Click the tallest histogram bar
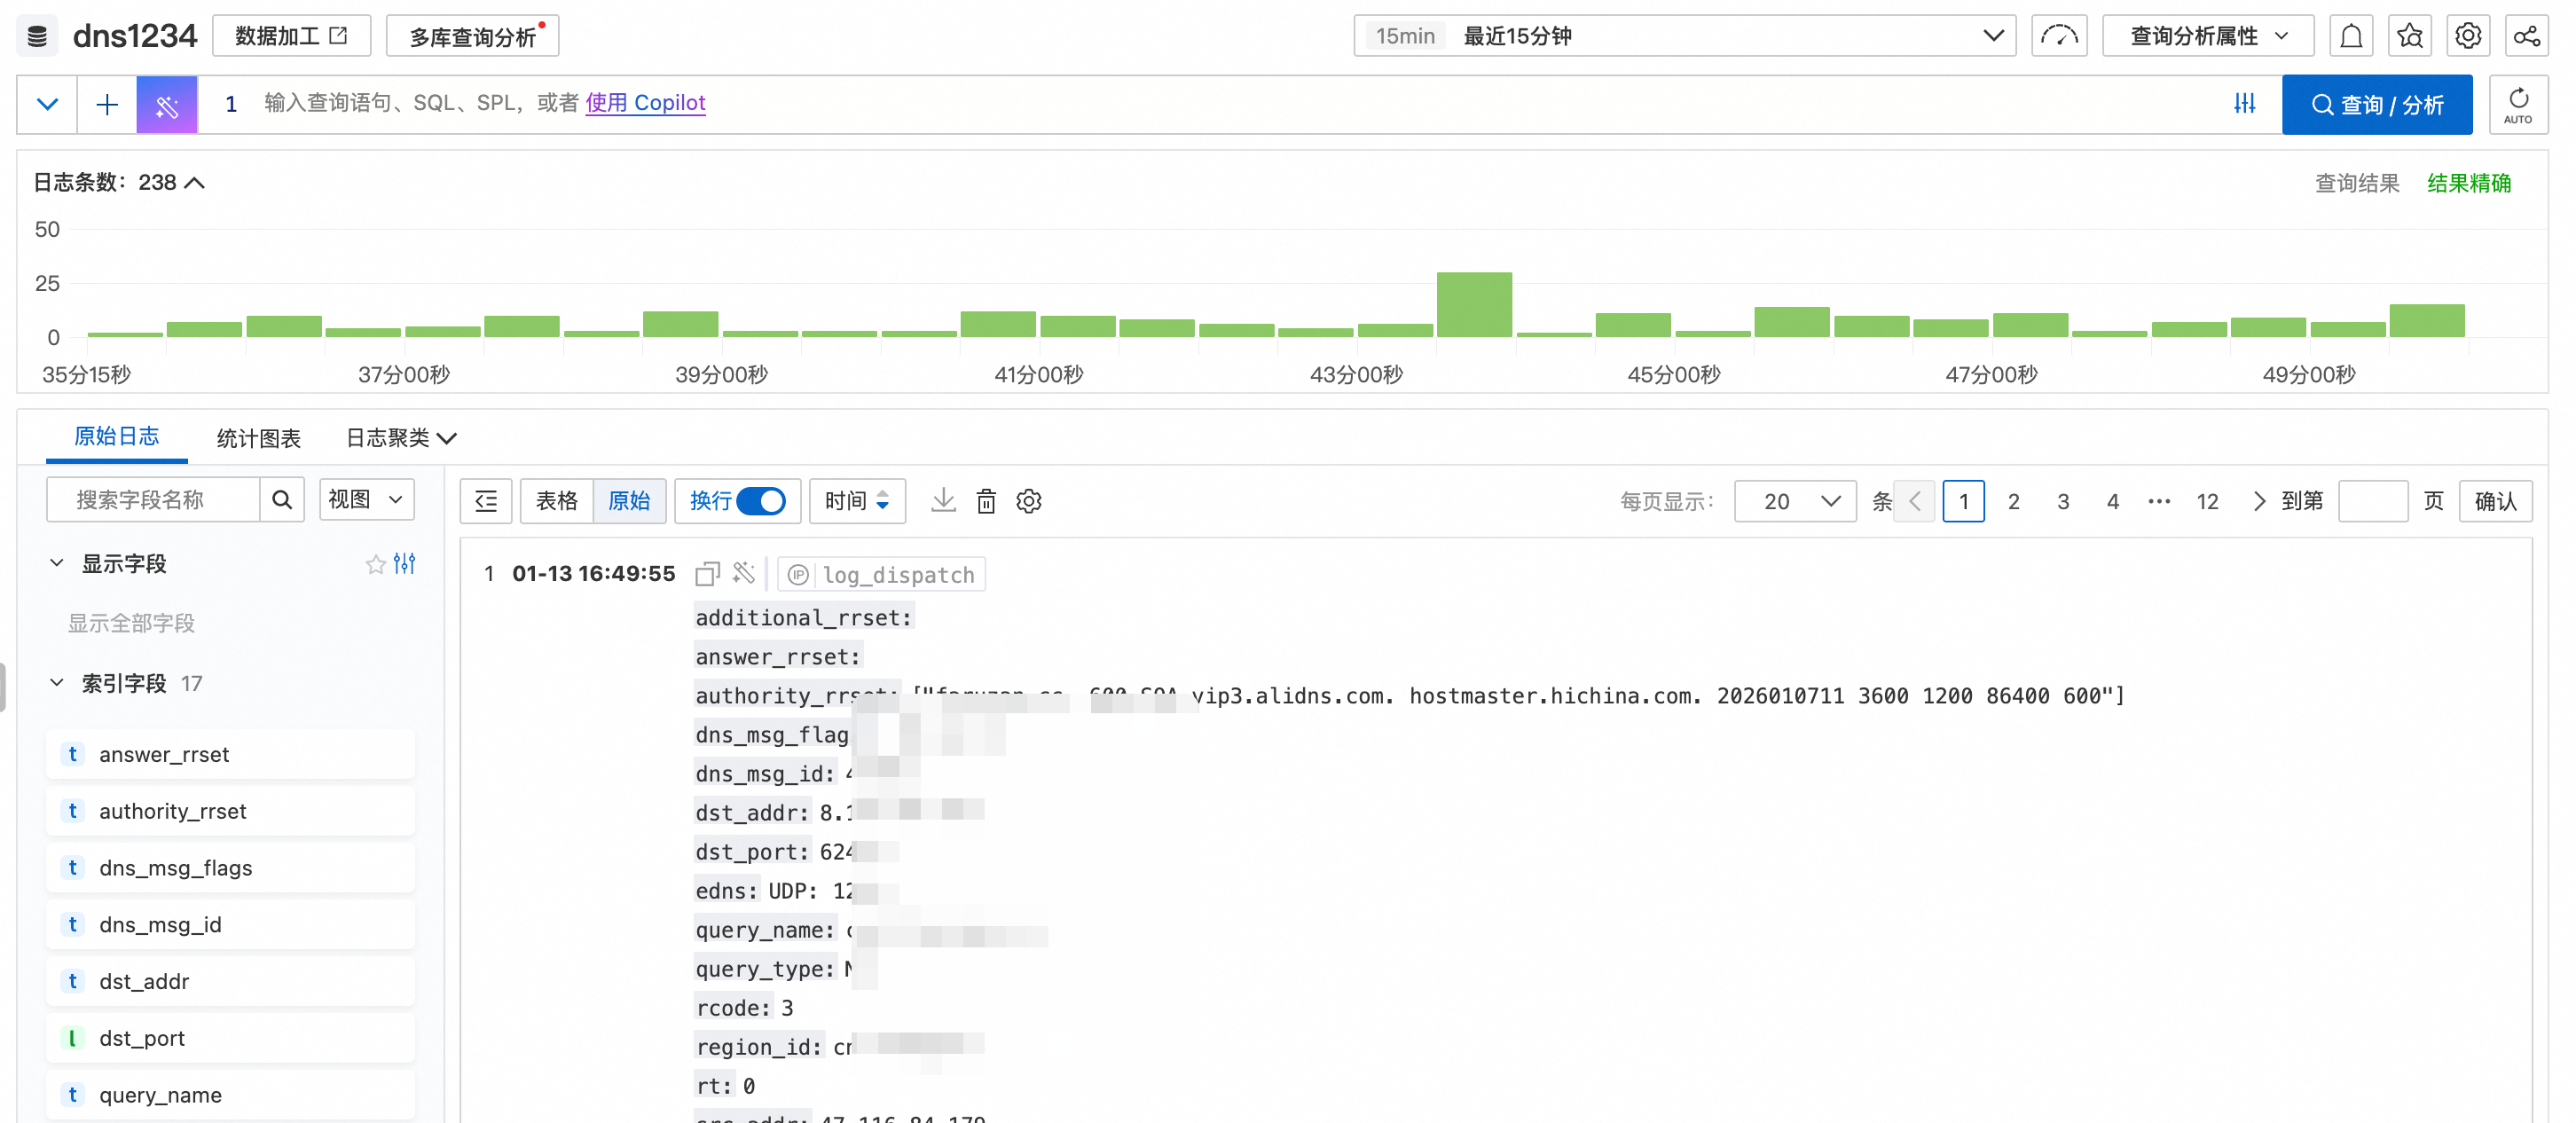Screen dimensions: 2576x1123 (x=1473, y=304)
